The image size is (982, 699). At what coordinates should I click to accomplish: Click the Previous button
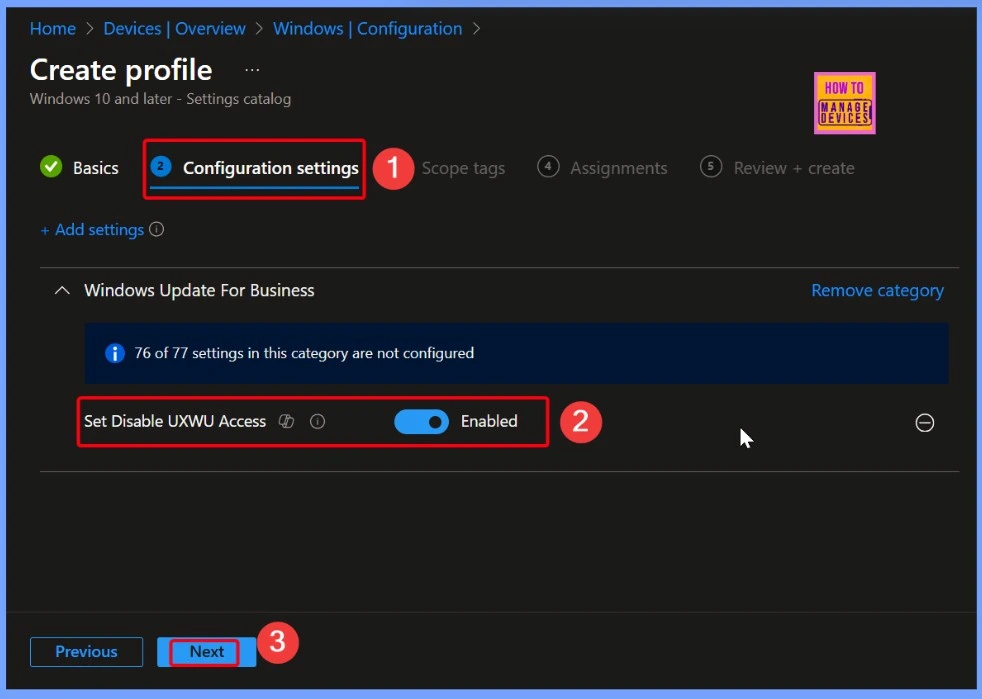pyautogui.click(x=86, y=652)
